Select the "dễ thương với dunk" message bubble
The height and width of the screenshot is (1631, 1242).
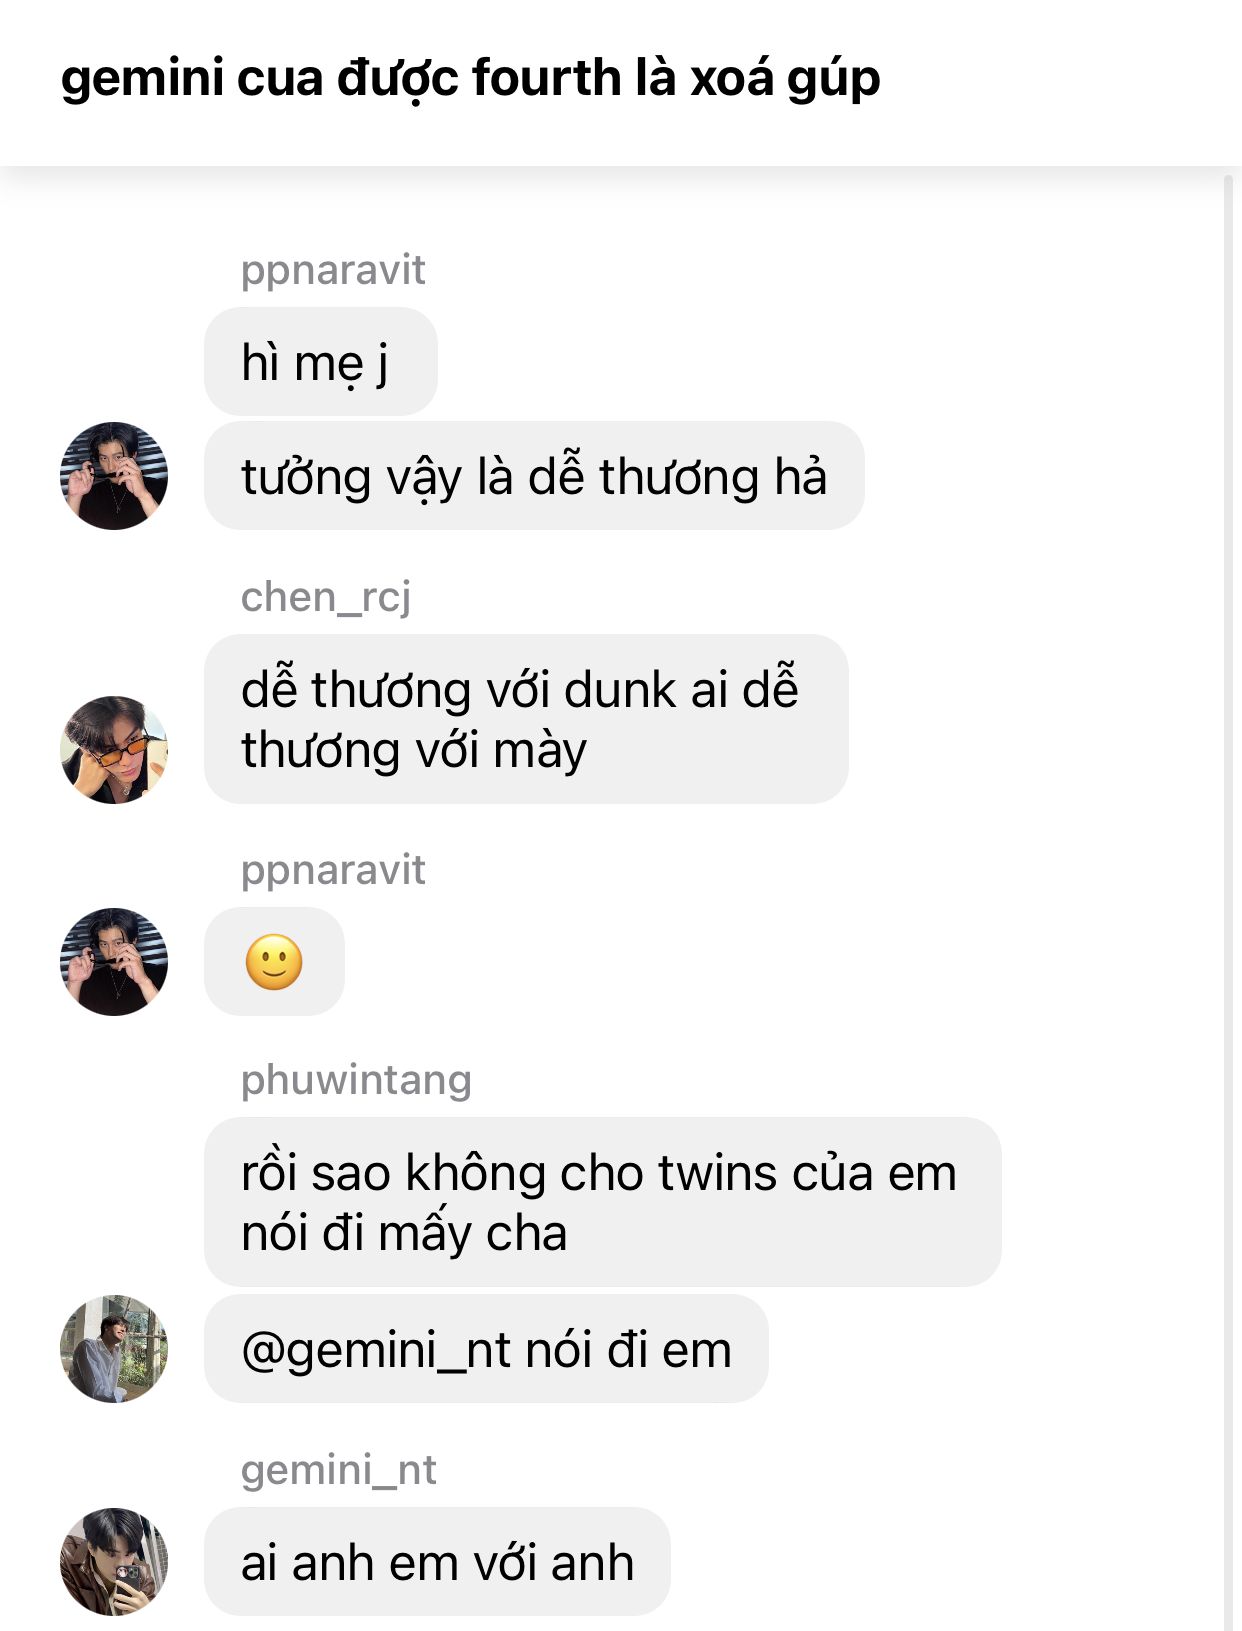(x=526, y=719)
